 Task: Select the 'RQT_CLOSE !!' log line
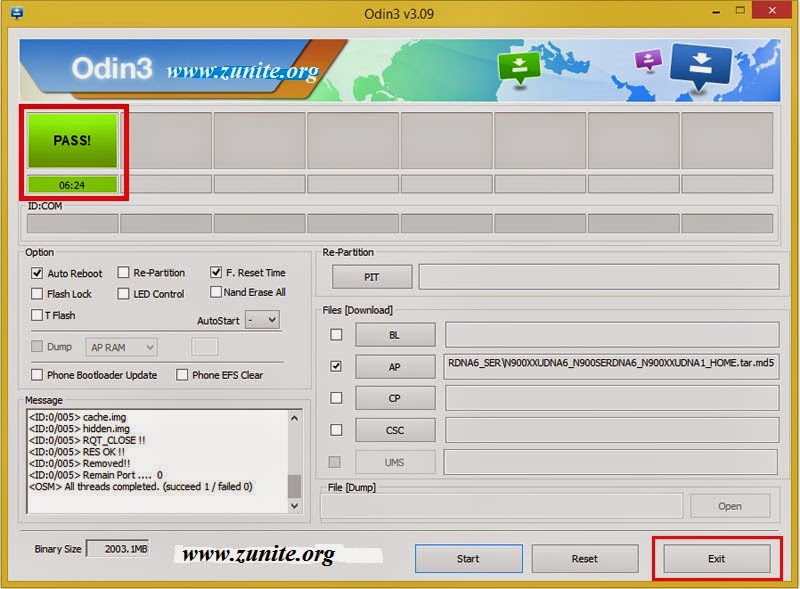[x=87, y=440]
